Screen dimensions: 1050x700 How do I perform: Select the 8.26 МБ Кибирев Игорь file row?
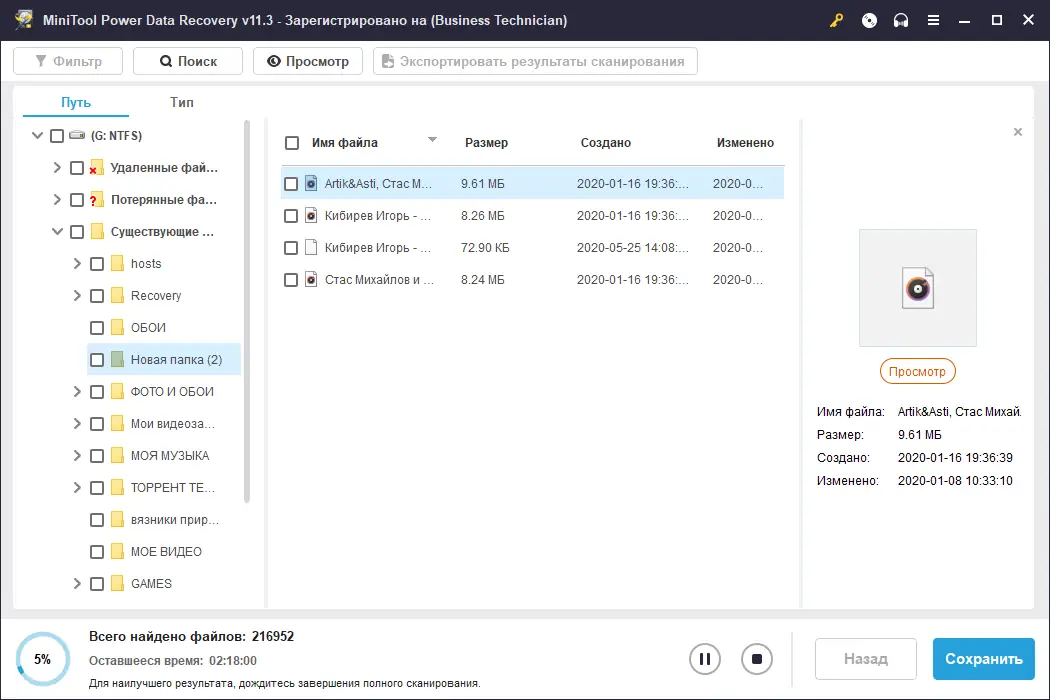[532, 216]
